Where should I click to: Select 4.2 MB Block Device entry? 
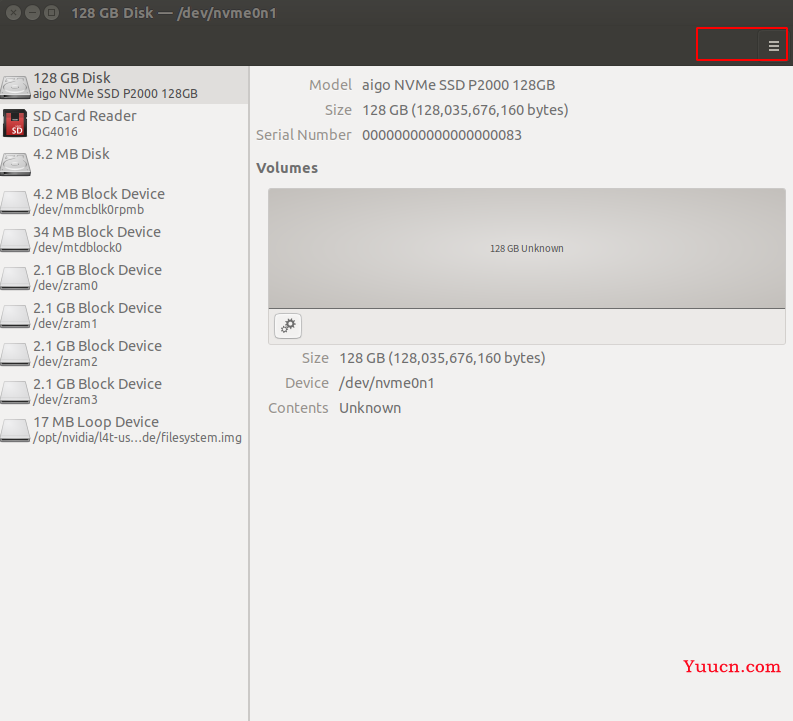pyautogui.click(x=124, y=201)
